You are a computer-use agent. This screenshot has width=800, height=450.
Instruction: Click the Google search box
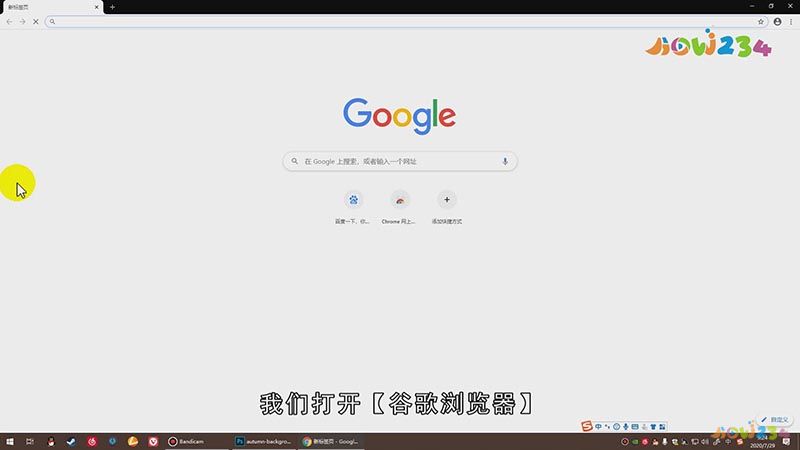click(x=400, y=161)
